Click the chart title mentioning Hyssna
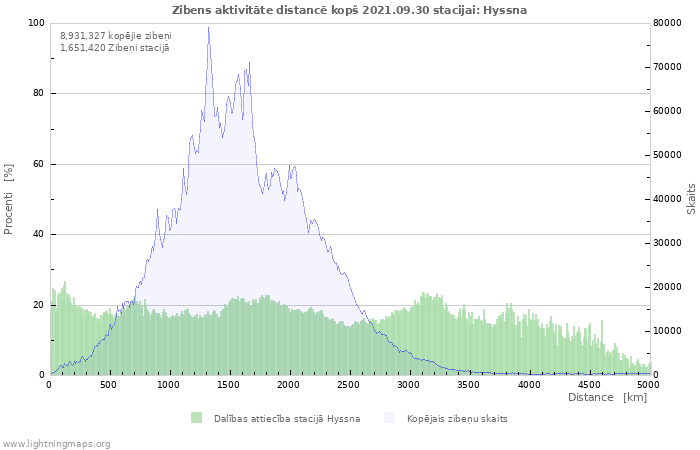Image resolution: width=700 pixels, height=450 pixels. click(349, 10)
